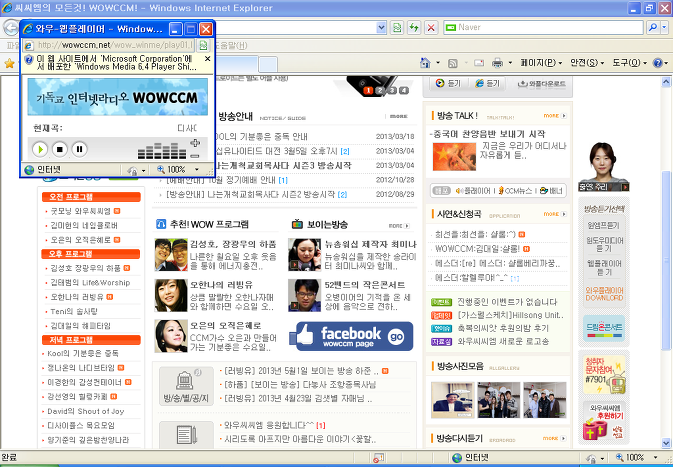
Task: Click stop button in WOWCCM player popup
Action: pos(60,149)
